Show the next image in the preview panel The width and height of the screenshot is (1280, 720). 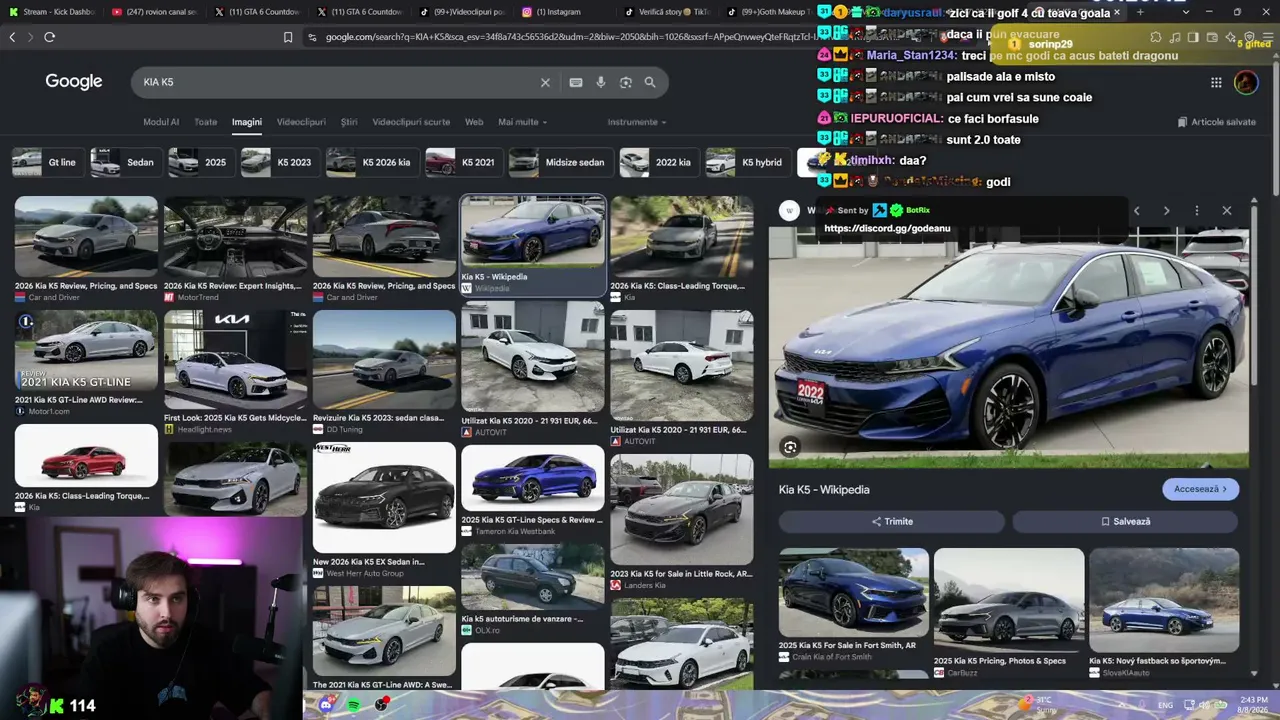1166,210
